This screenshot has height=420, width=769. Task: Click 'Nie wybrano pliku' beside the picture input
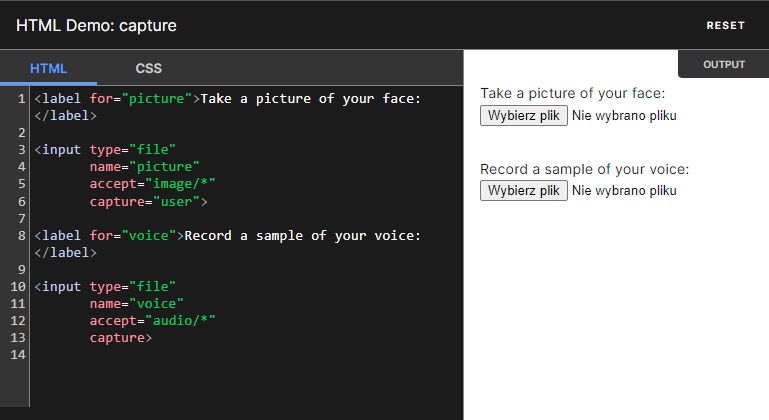[625, 116]
